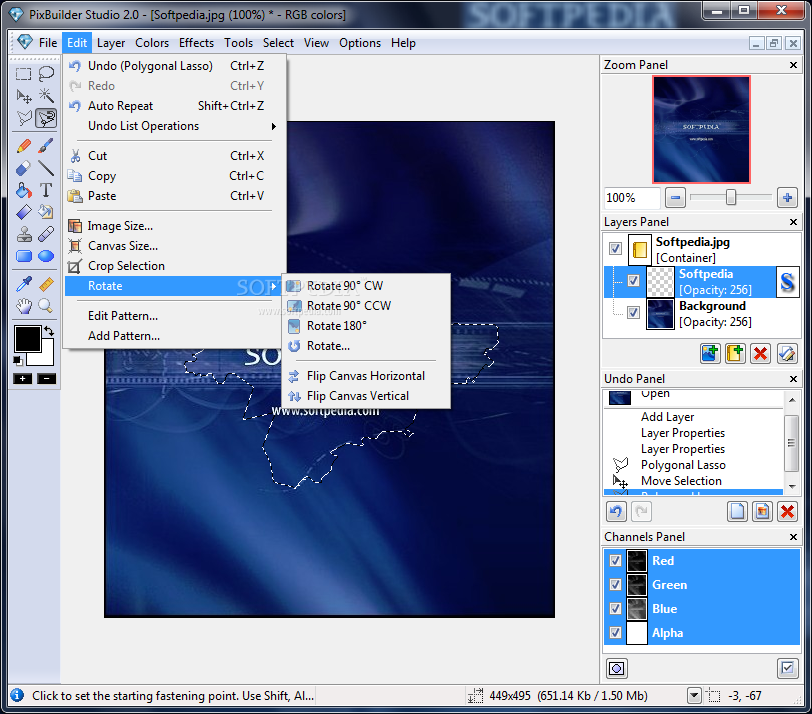Click Crop Selection menu entry

click(175, 266)
